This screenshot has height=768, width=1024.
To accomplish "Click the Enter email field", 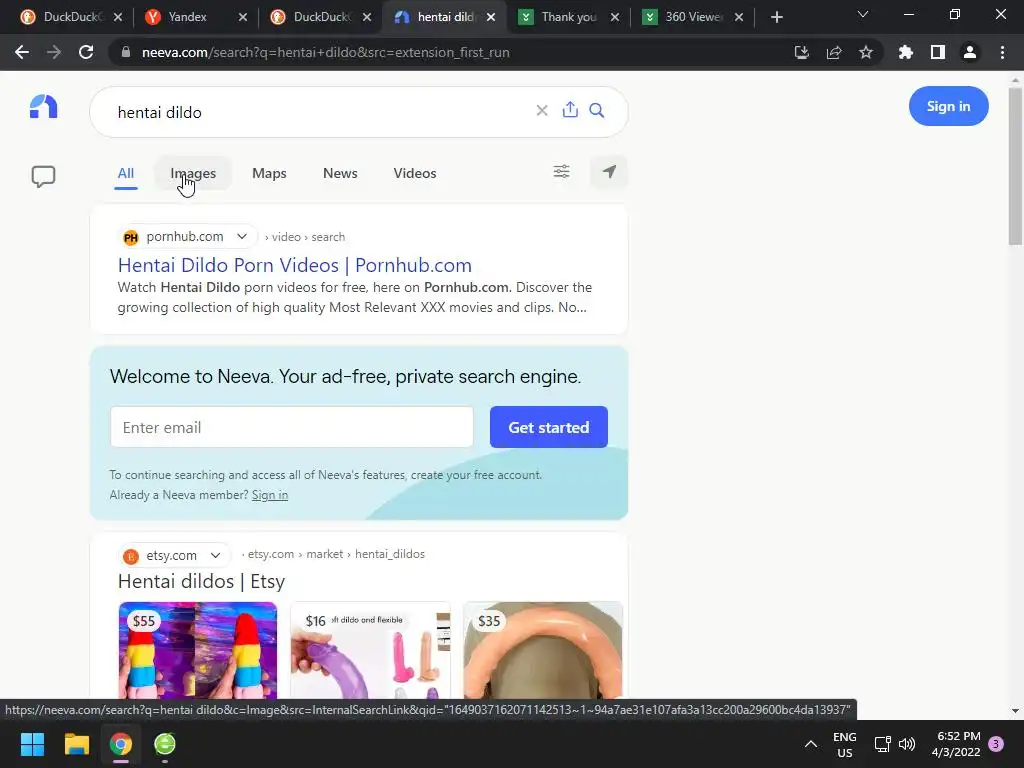I will pos(291,427).
